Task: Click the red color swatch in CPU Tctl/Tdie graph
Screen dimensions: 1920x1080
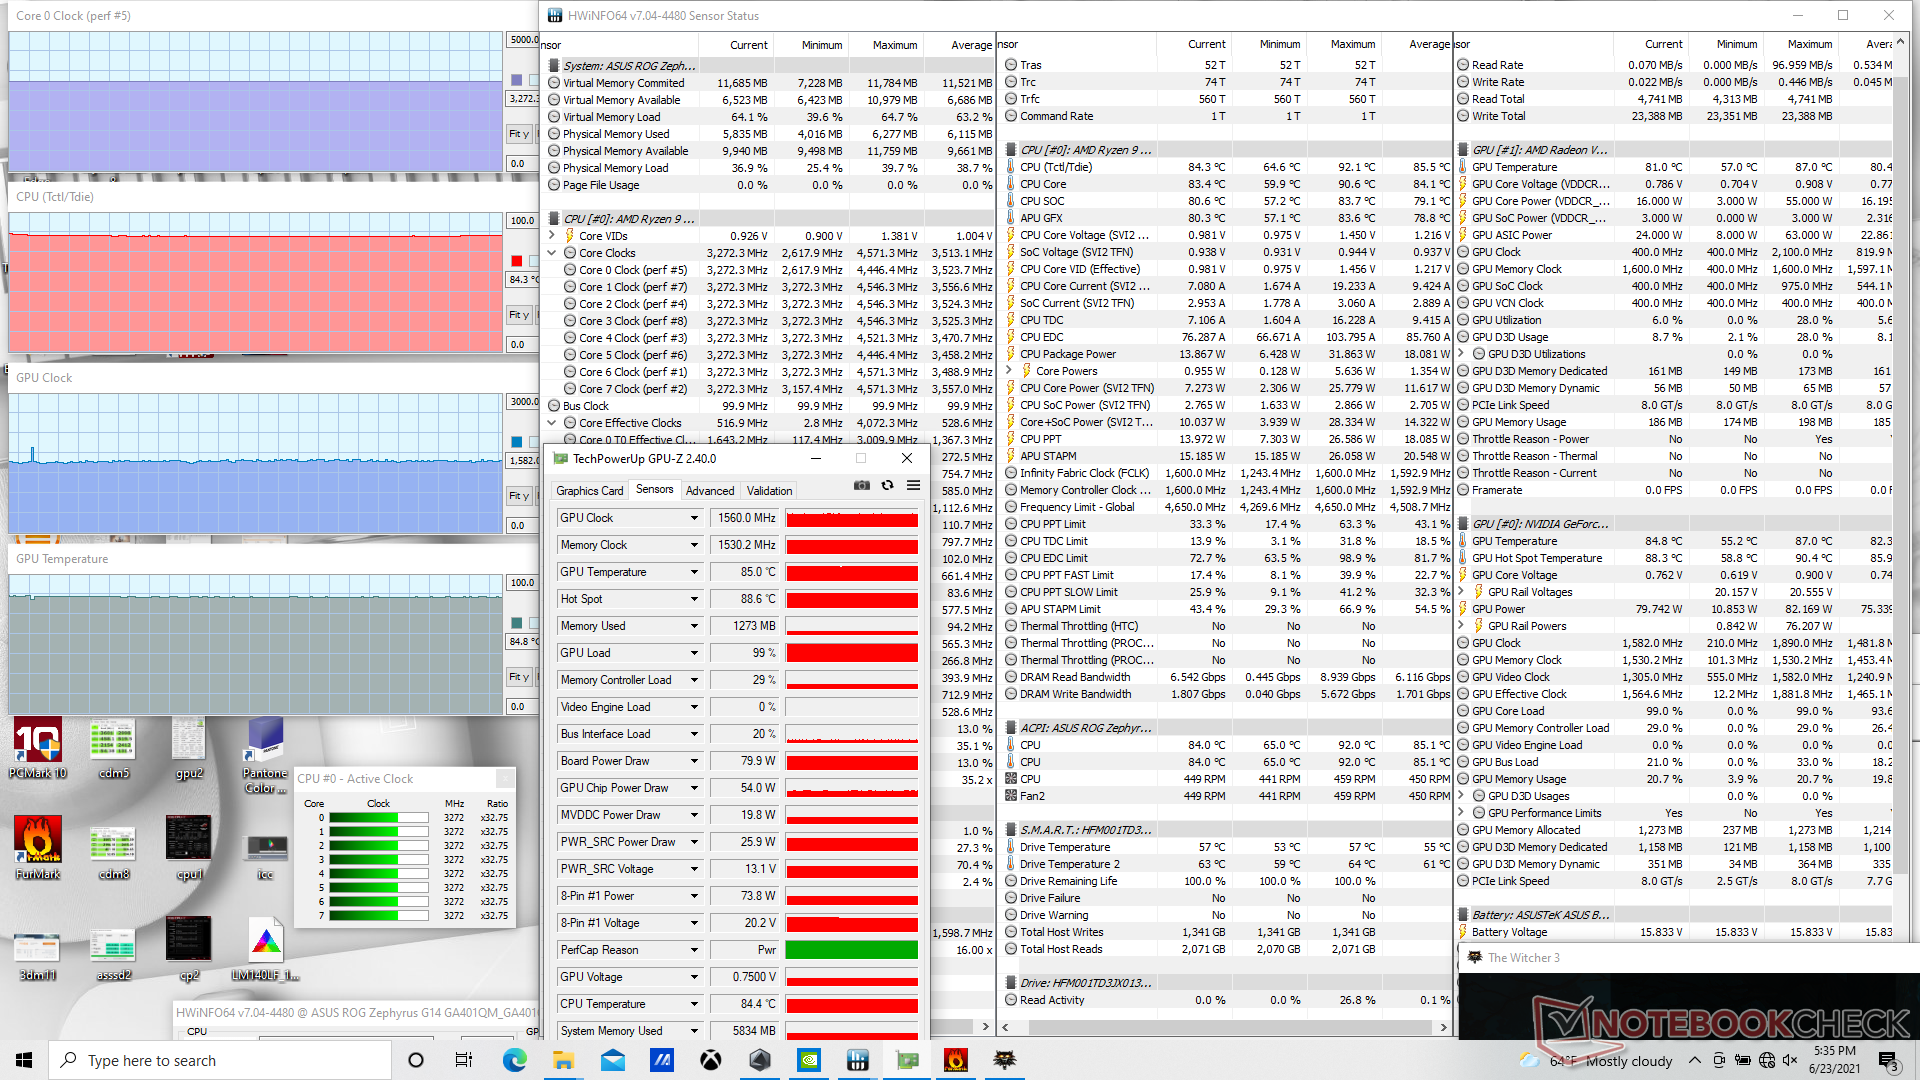Action: 516,261
